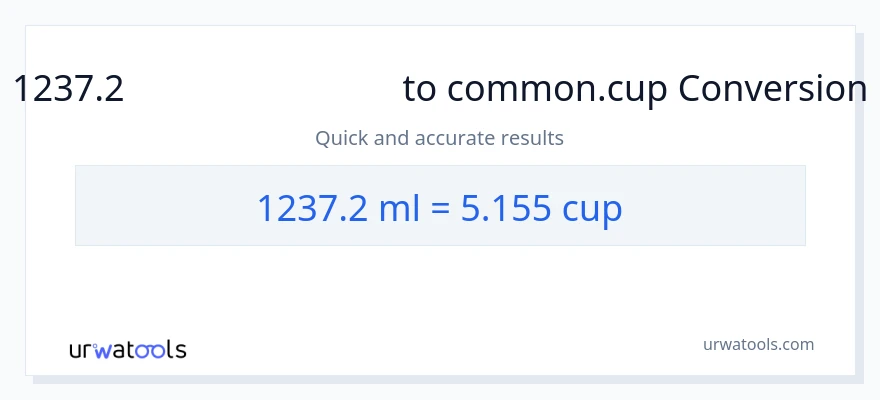Click the word 'to' in the heading
This screenshot has width=880, height=400.
pyautogui.click(x=420, y=90)
